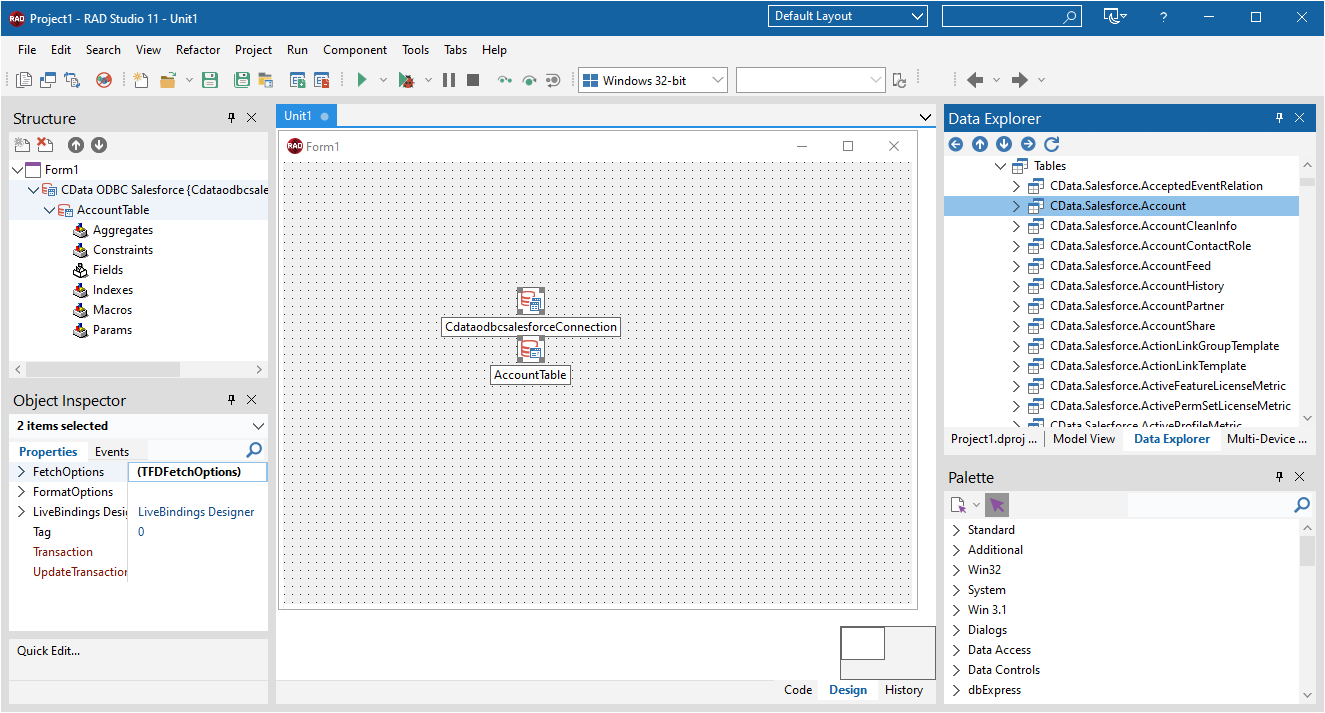Pin the Object Inspector panel
Image resolution: width=1325 pixels, height=713 pixels.
pos(231,400)
